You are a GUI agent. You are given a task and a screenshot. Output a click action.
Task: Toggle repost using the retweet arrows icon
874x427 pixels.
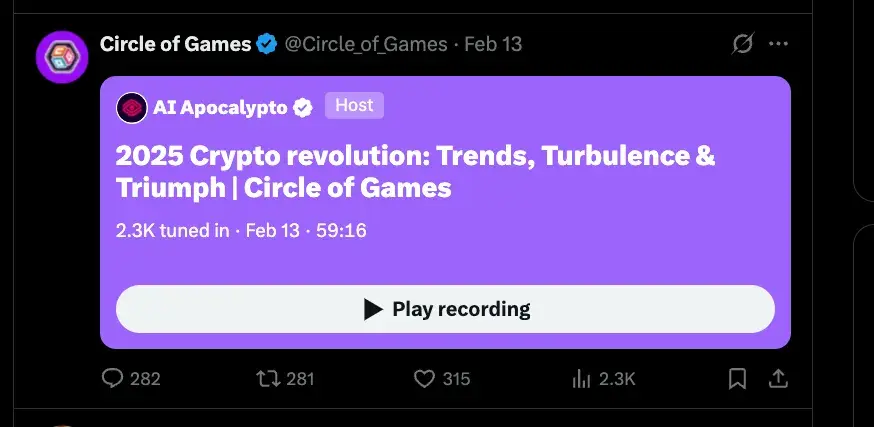[x=269, y=379]
